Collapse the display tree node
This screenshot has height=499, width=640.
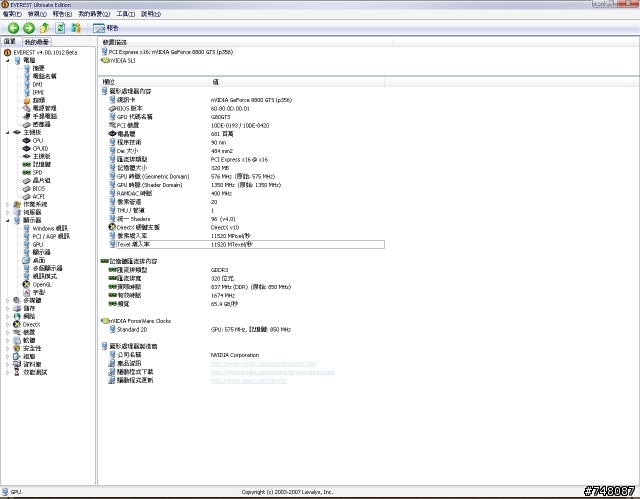[x=7, y=220]
